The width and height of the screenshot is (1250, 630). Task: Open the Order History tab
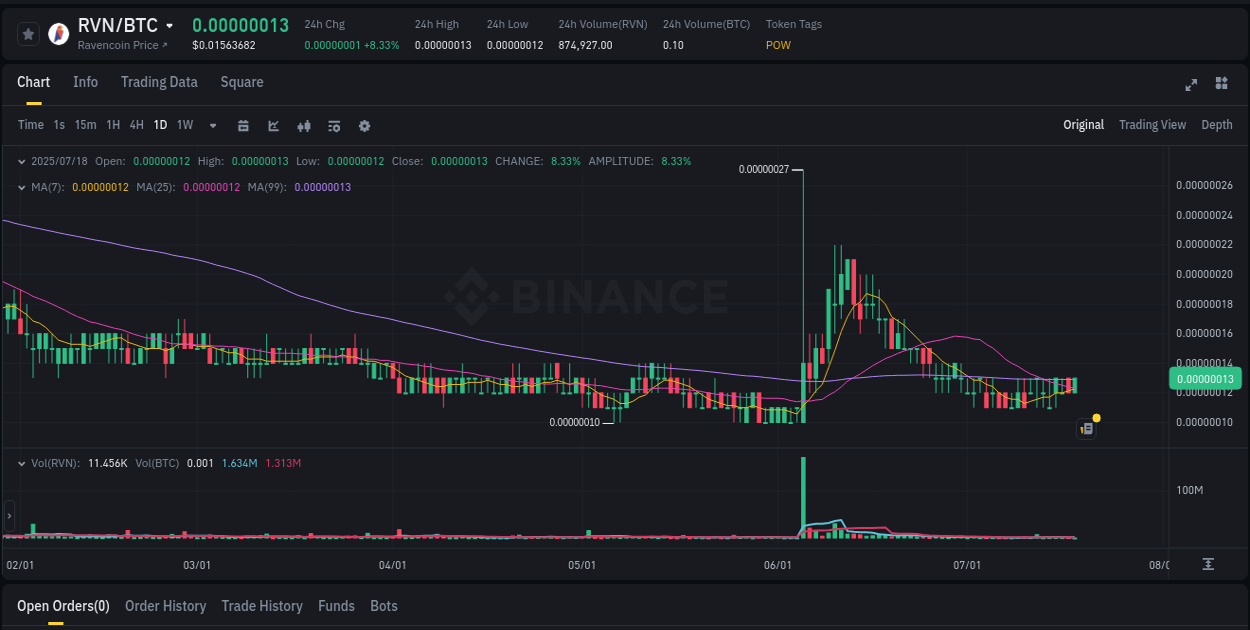pos(165,606)
